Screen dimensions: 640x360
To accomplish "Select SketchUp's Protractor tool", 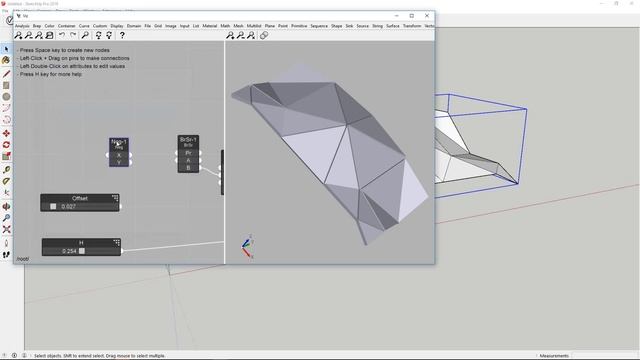I will [6, 181].
